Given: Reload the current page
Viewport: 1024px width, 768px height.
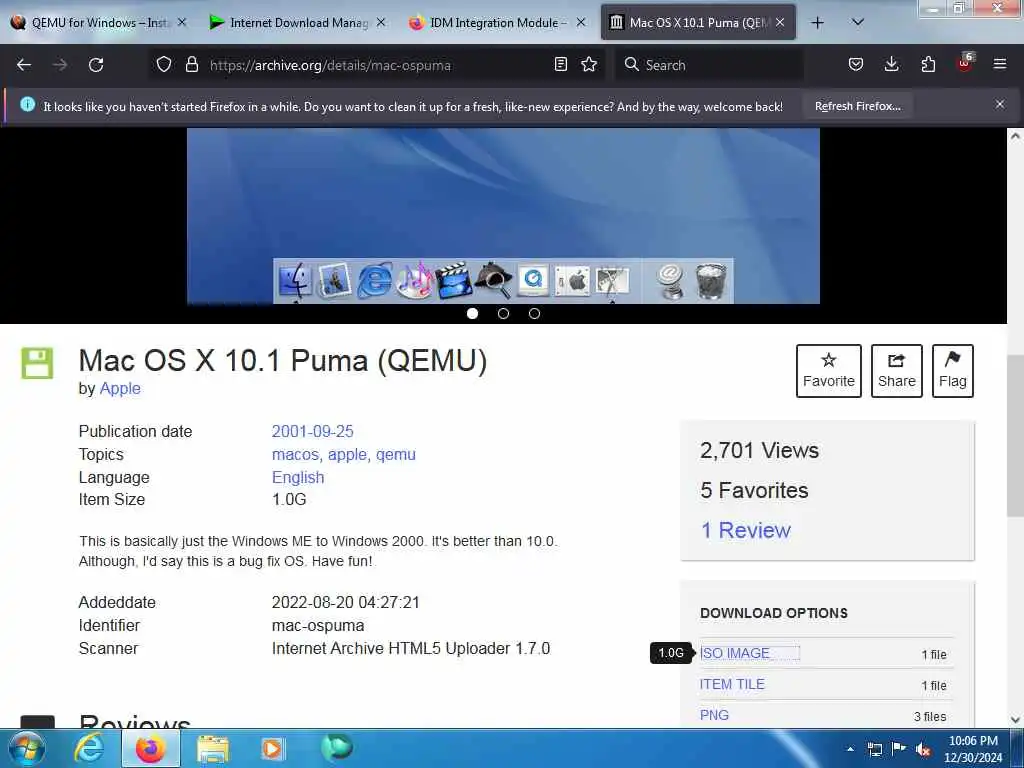Looking at the screenshot, I should [96, 65].
